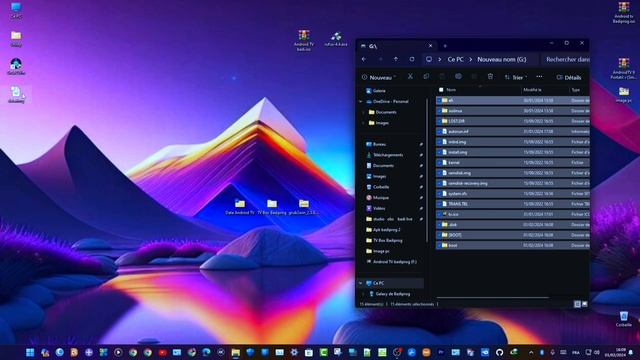Select TV Box Badiprog desktop folder

point(272,207)
